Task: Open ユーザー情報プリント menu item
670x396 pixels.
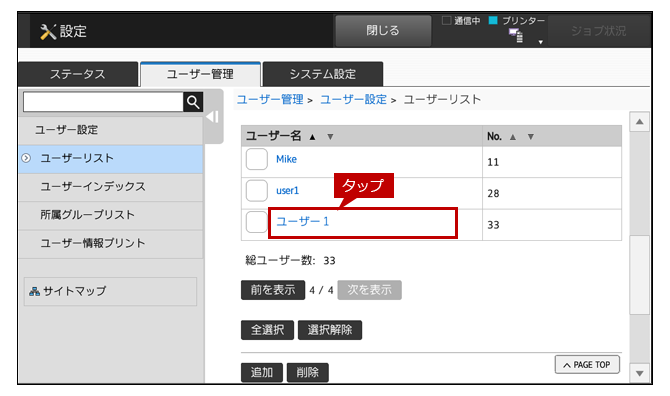Action: tap(111, 243)
